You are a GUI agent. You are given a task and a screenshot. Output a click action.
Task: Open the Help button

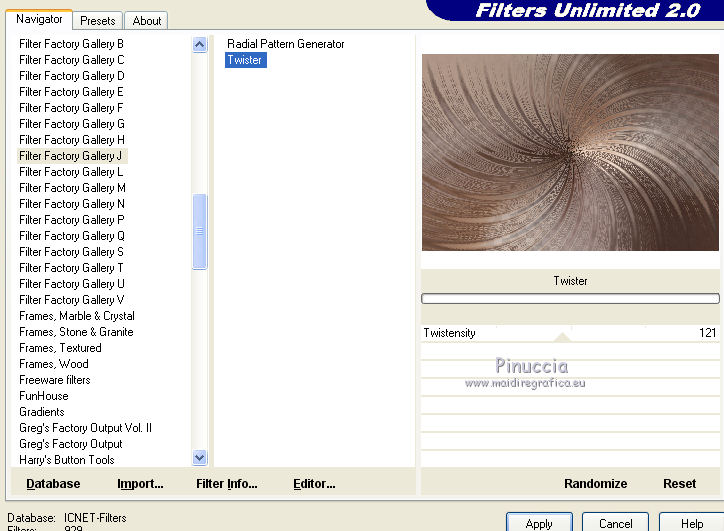point(691,523)
